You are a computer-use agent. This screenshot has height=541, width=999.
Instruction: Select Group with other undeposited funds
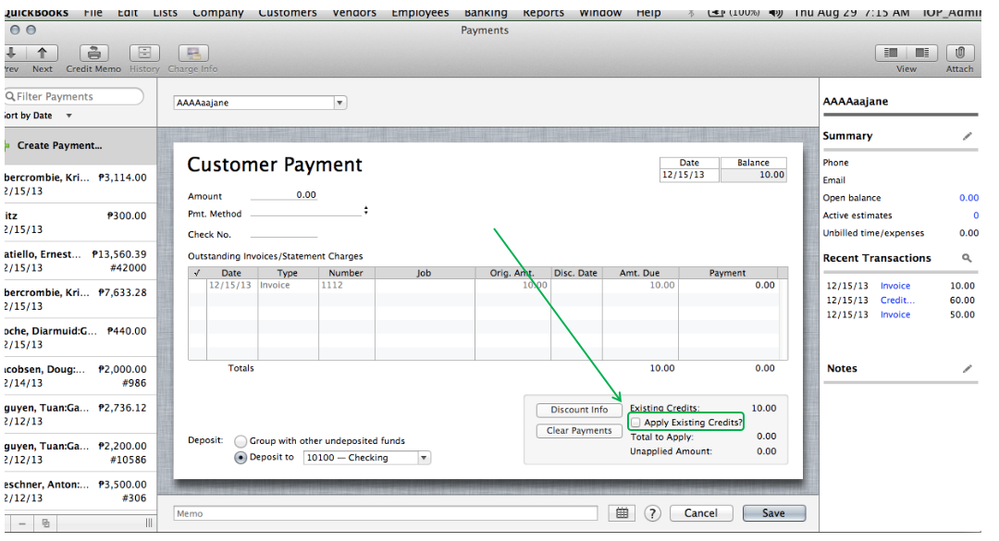point(240,441)
